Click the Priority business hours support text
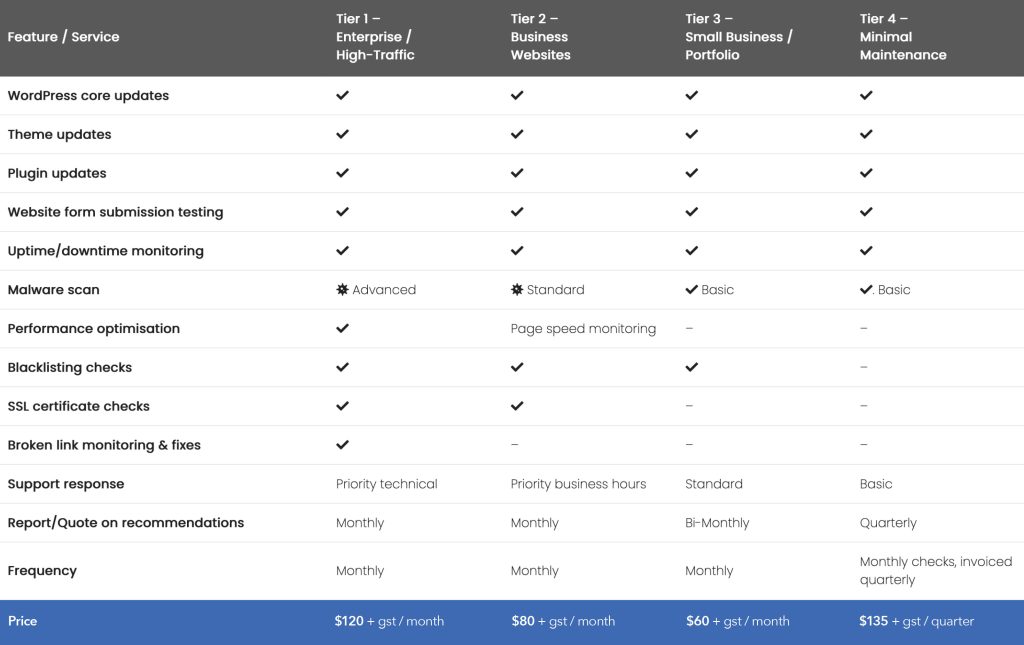This screenshot has width=1024, height=645. coord(578,484)
